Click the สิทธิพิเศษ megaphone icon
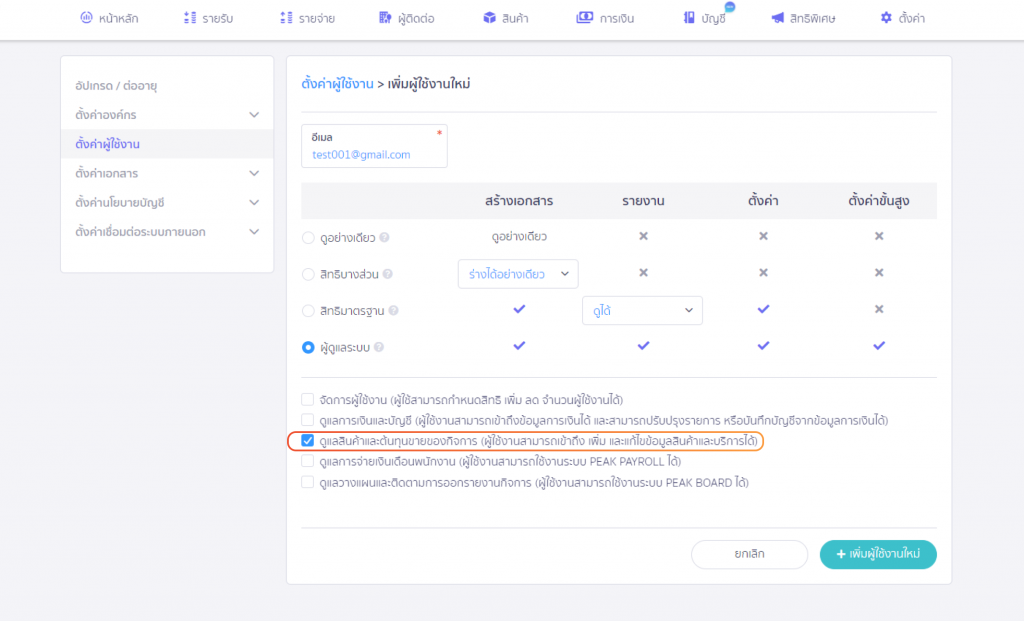Viewport: 1024px width, 621px height. pyautogui.click(x=777, y=18)
